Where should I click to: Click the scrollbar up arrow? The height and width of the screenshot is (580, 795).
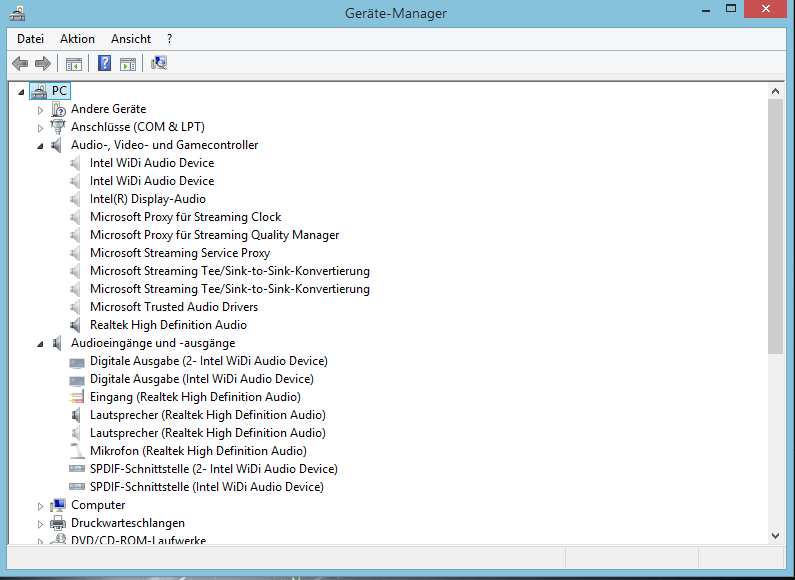(x=775, y=91)
